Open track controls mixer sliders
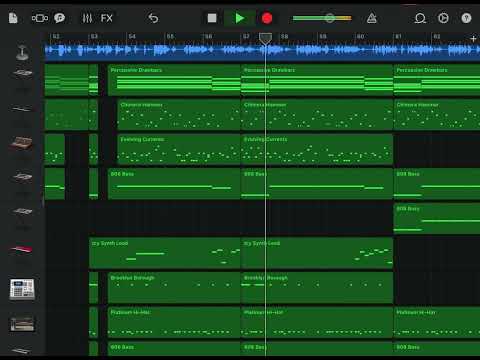The height and width of the screenshot is (360, 480). pos(87,18)
